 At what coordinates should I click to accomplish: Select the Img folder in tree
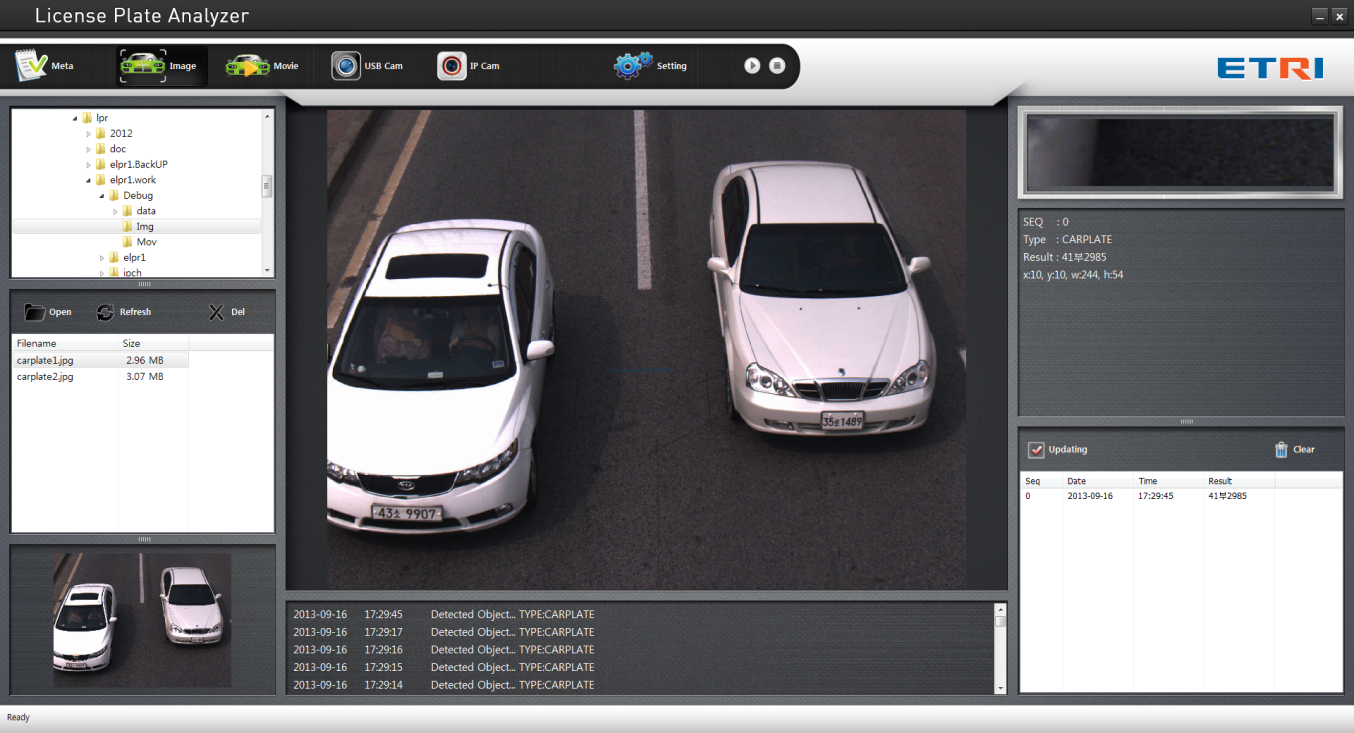(144, 227)
